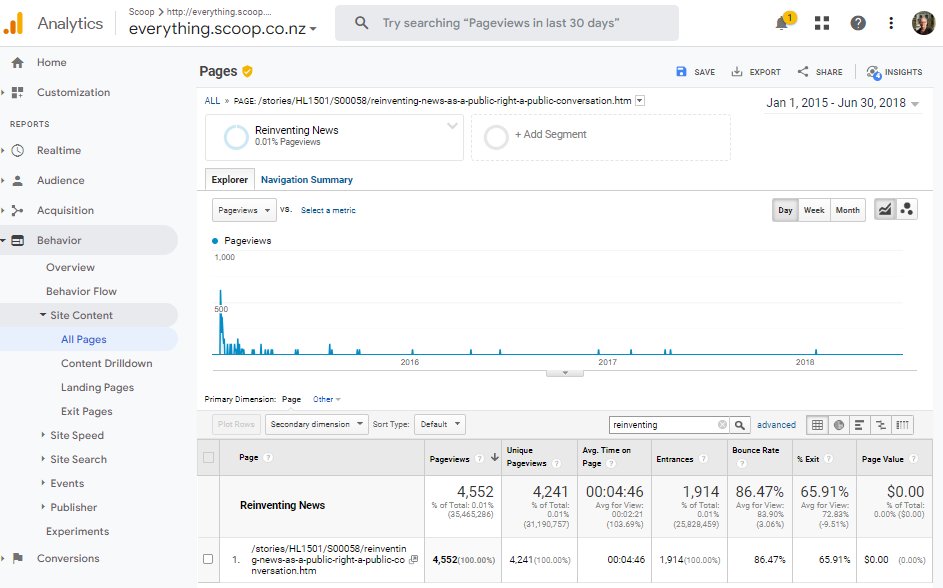
Task: Switch to motion chart view
Action: pyautogui.click(x=906, y=210)
